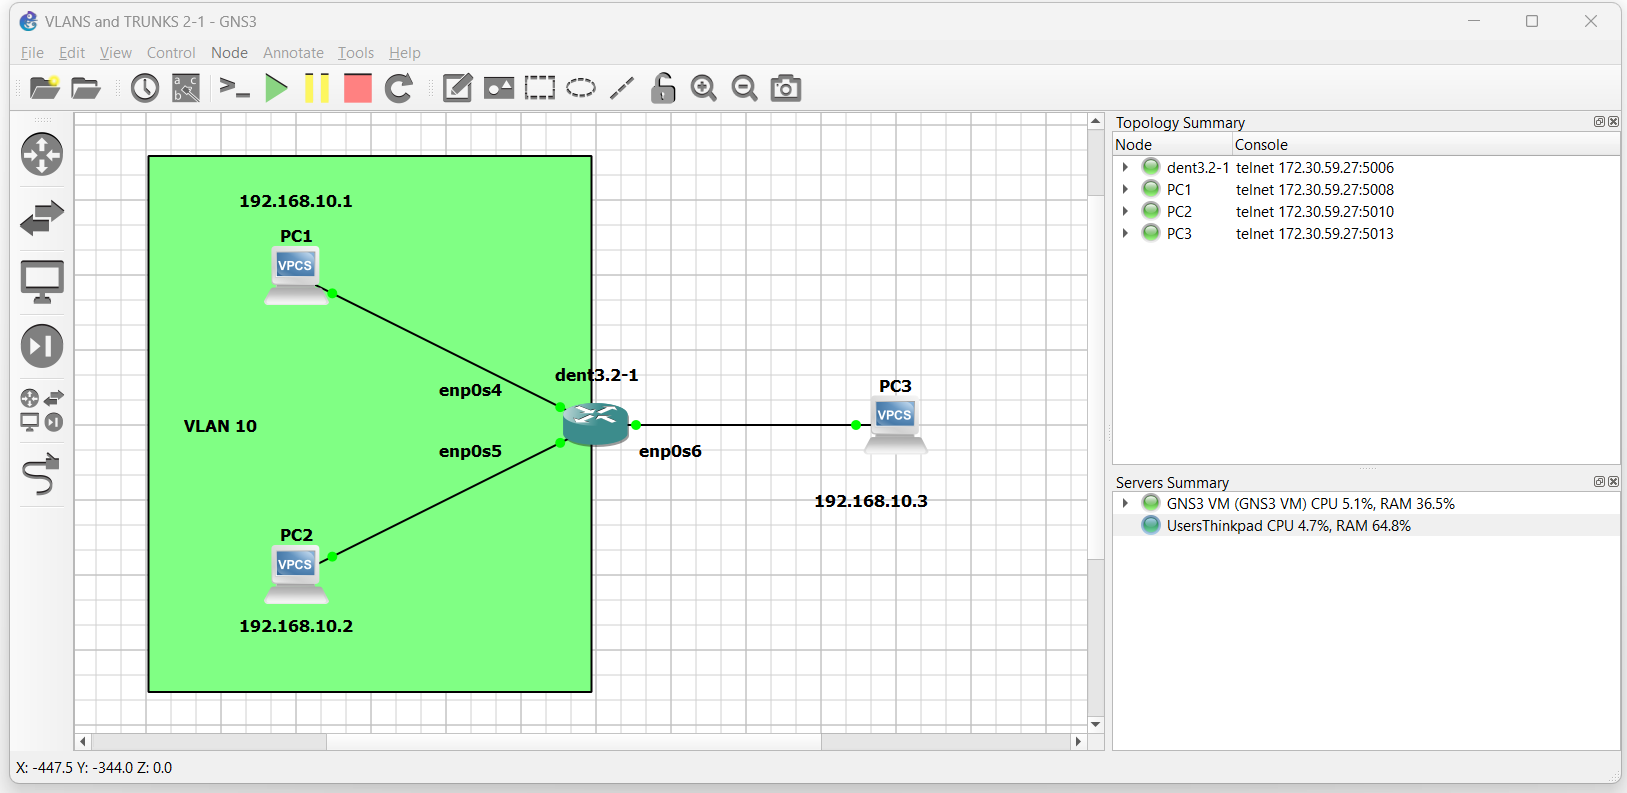Browse switches in the device sidebar

point(42,217)
